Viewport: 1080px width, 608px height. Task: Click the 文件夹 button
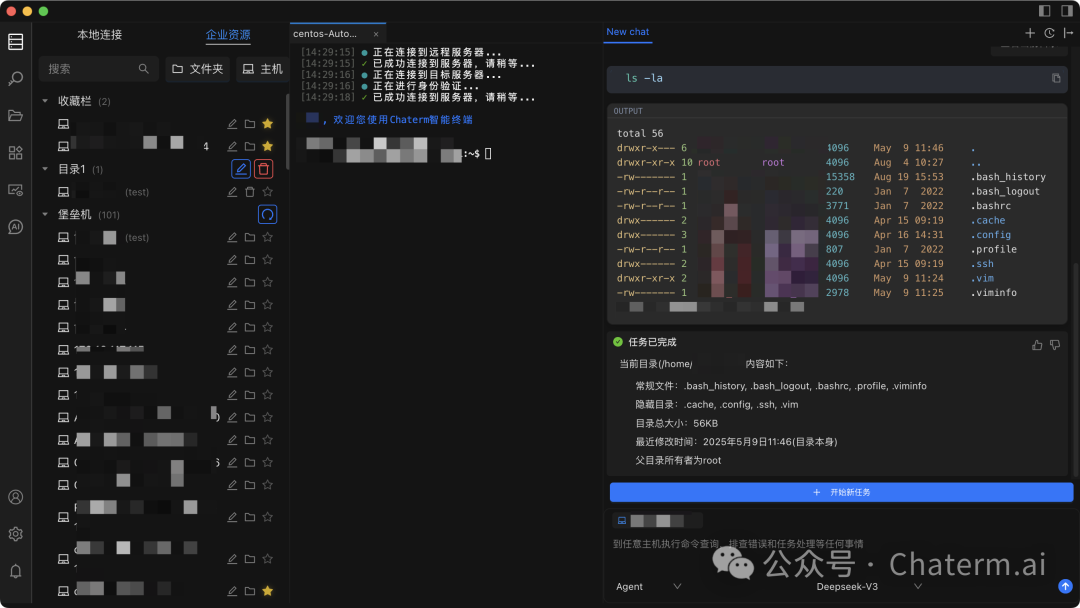[x=198, y=69]
